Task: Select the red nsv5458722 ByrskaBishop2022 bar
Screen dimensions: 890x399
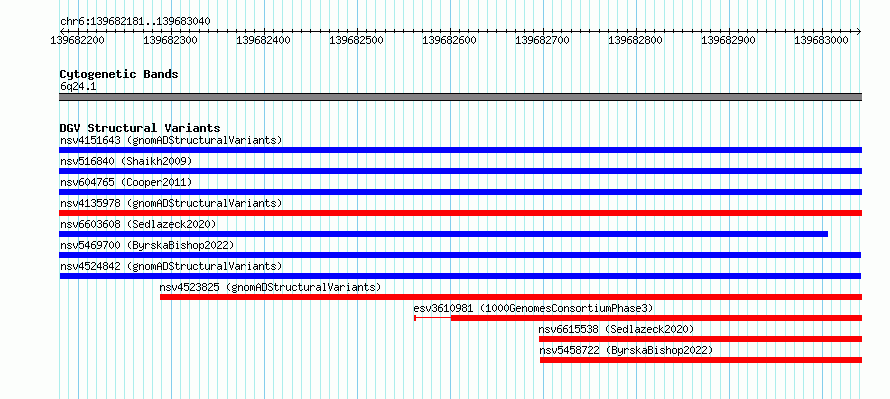Action: [x=701, y=360]
